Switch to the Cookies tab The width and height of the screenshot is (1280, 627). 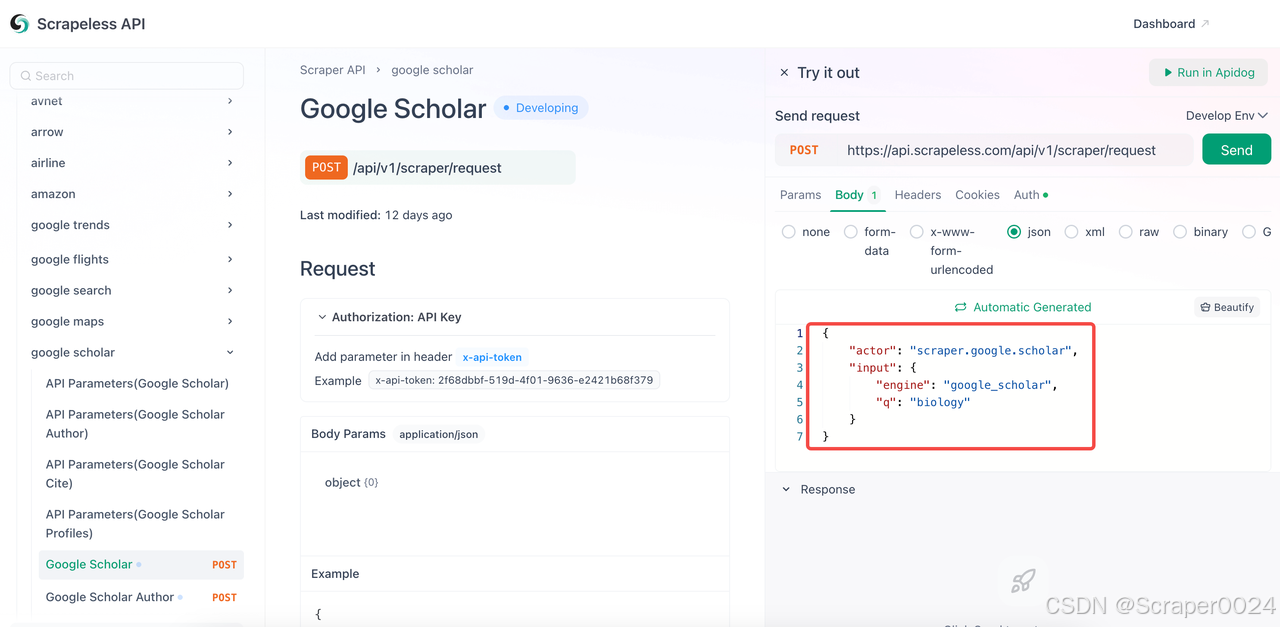[x=977, y=195]
